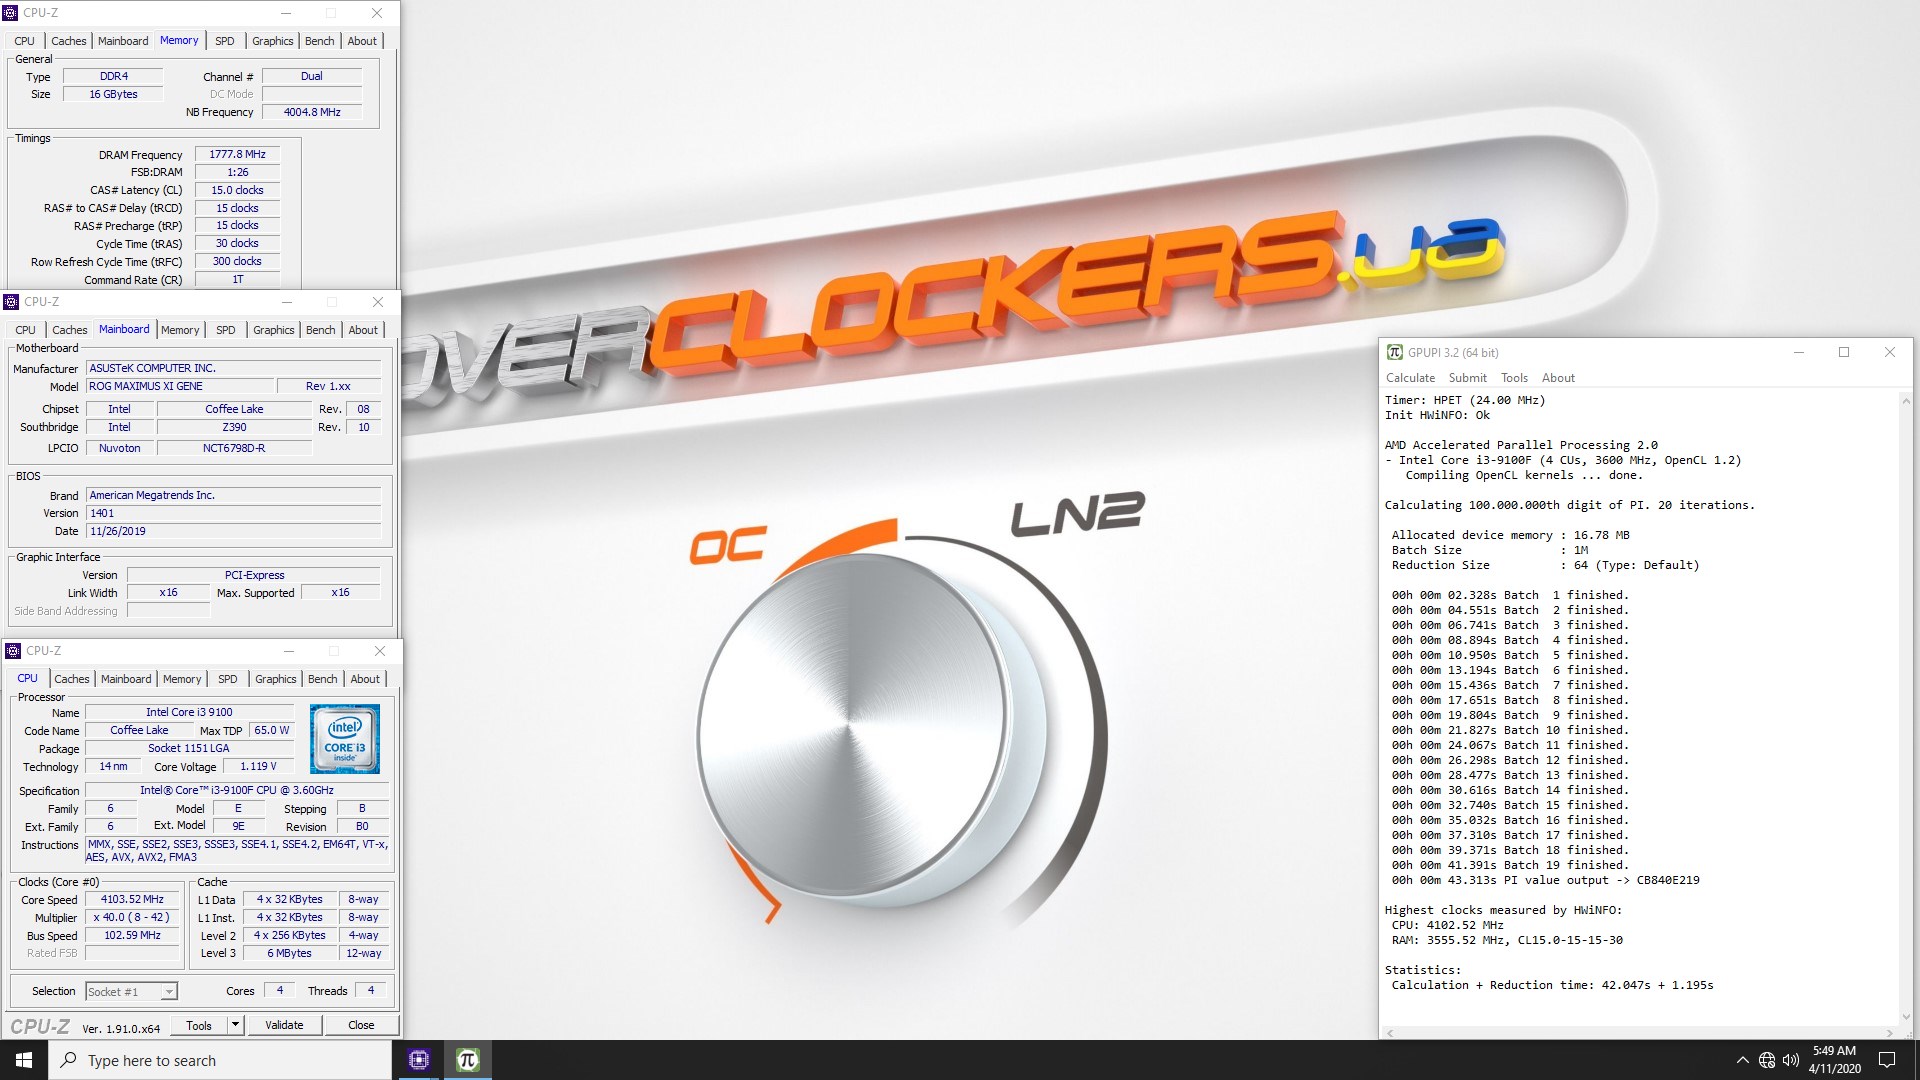Image resolution: width=1920 pixels, height=1080 pixels.
Task: Click the Core Voltage value 1.119 V
Action: click(x=258, y=766)
